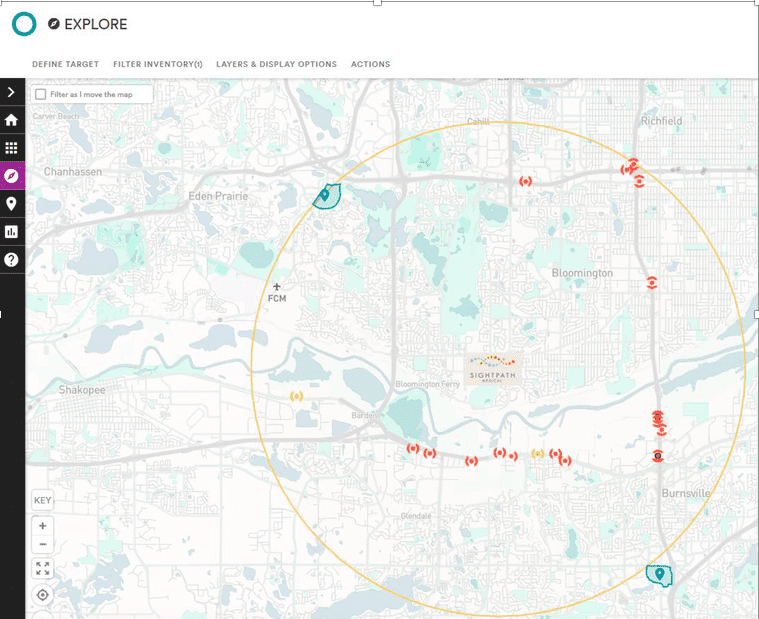Open the grid apps icon in sidebar
The image size is (759, 619).
click(x=12, y=148)
